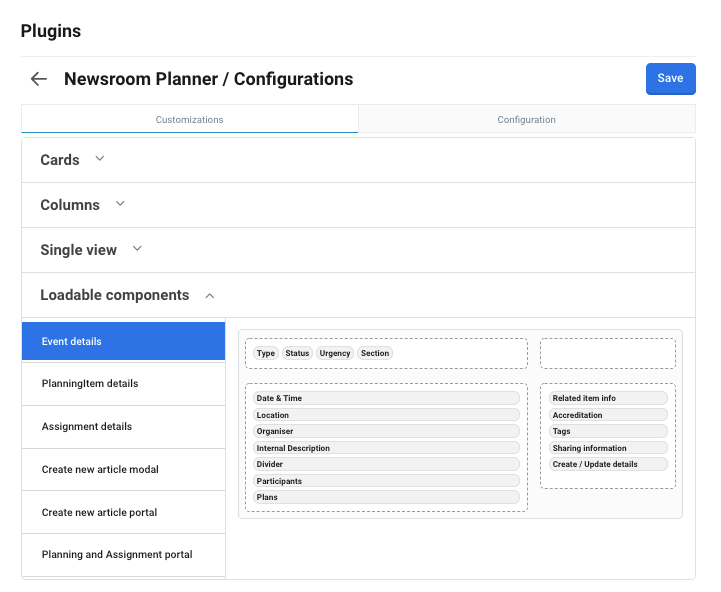Select Assignment details component
721x592 pixels.
(123, 427)
